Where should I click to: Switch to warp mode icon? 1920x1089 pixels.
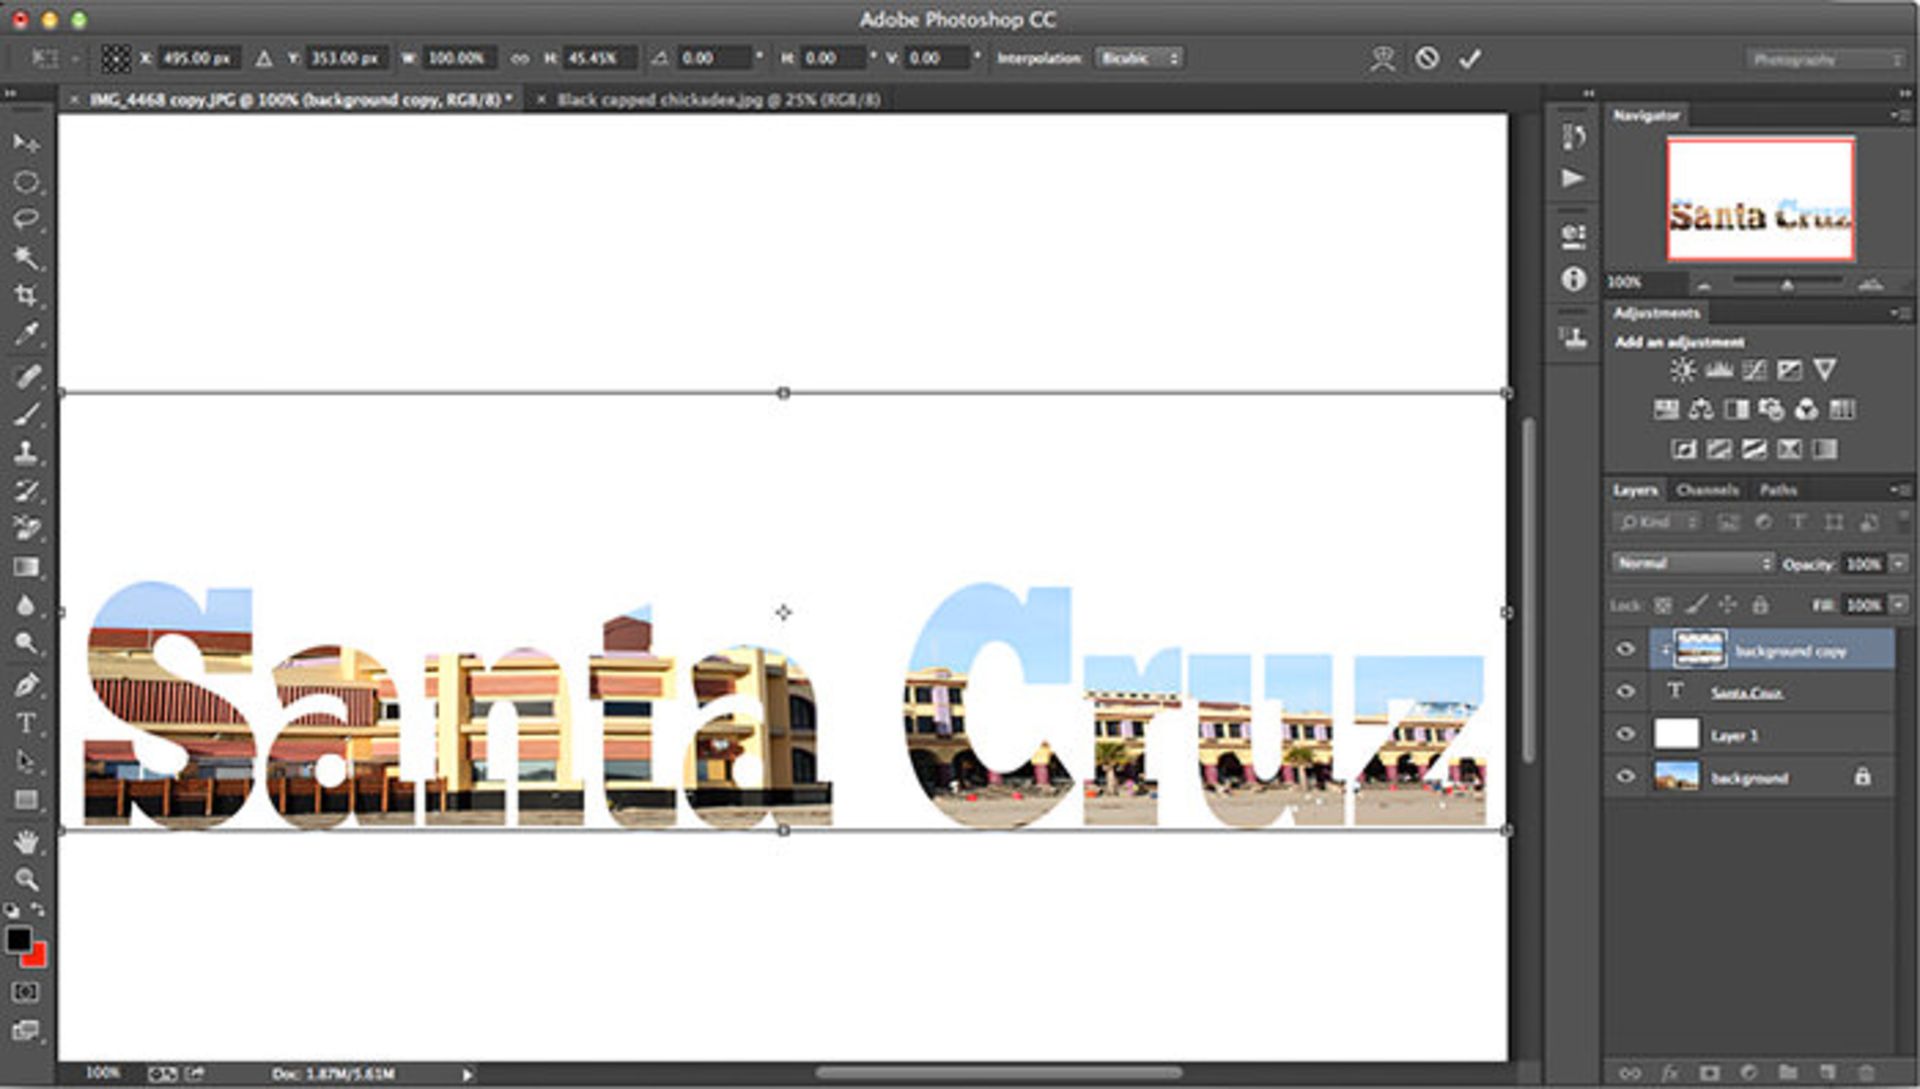1382,59
